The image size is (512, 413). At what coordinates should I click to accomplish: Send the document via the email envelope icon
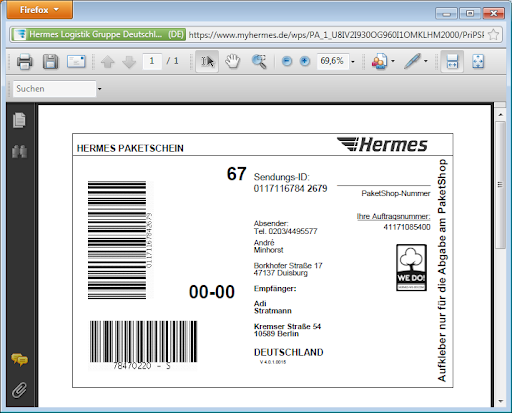(x=76, y=61)
